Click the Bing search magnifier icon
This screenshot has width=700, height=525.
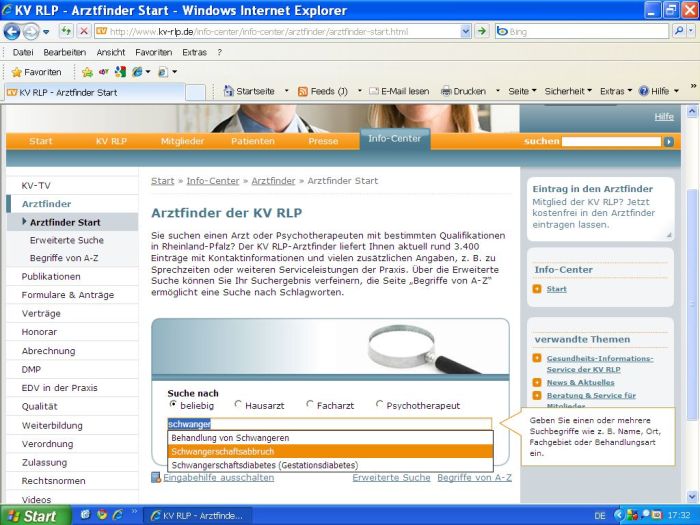click(x=679, y=31)
